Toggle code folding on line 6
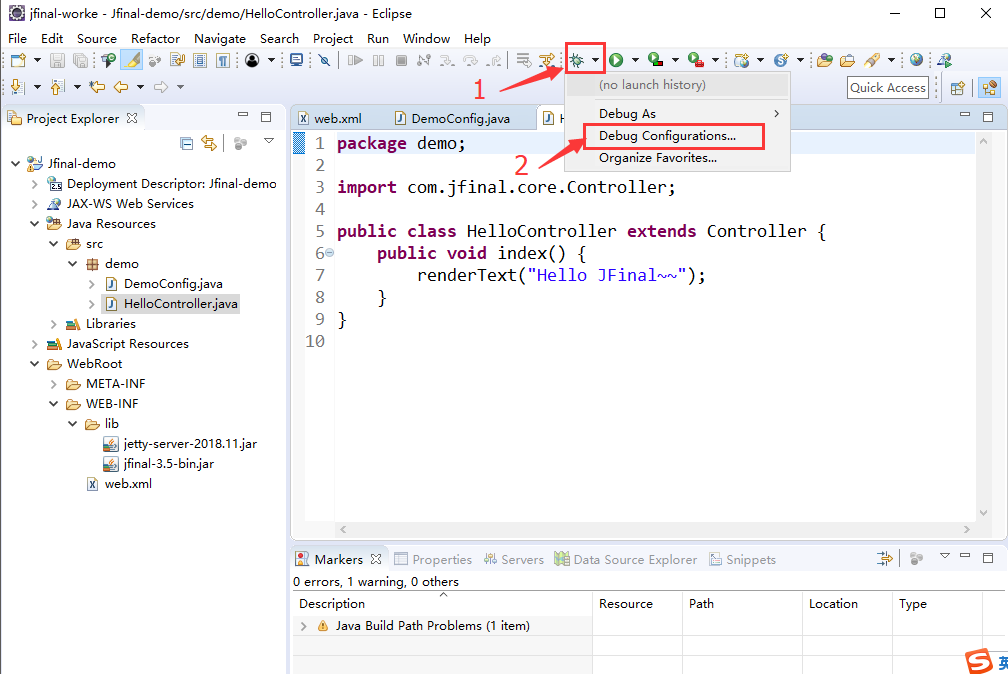Image resolution: width=1008 pixels, height=674 pixels. 329,253
